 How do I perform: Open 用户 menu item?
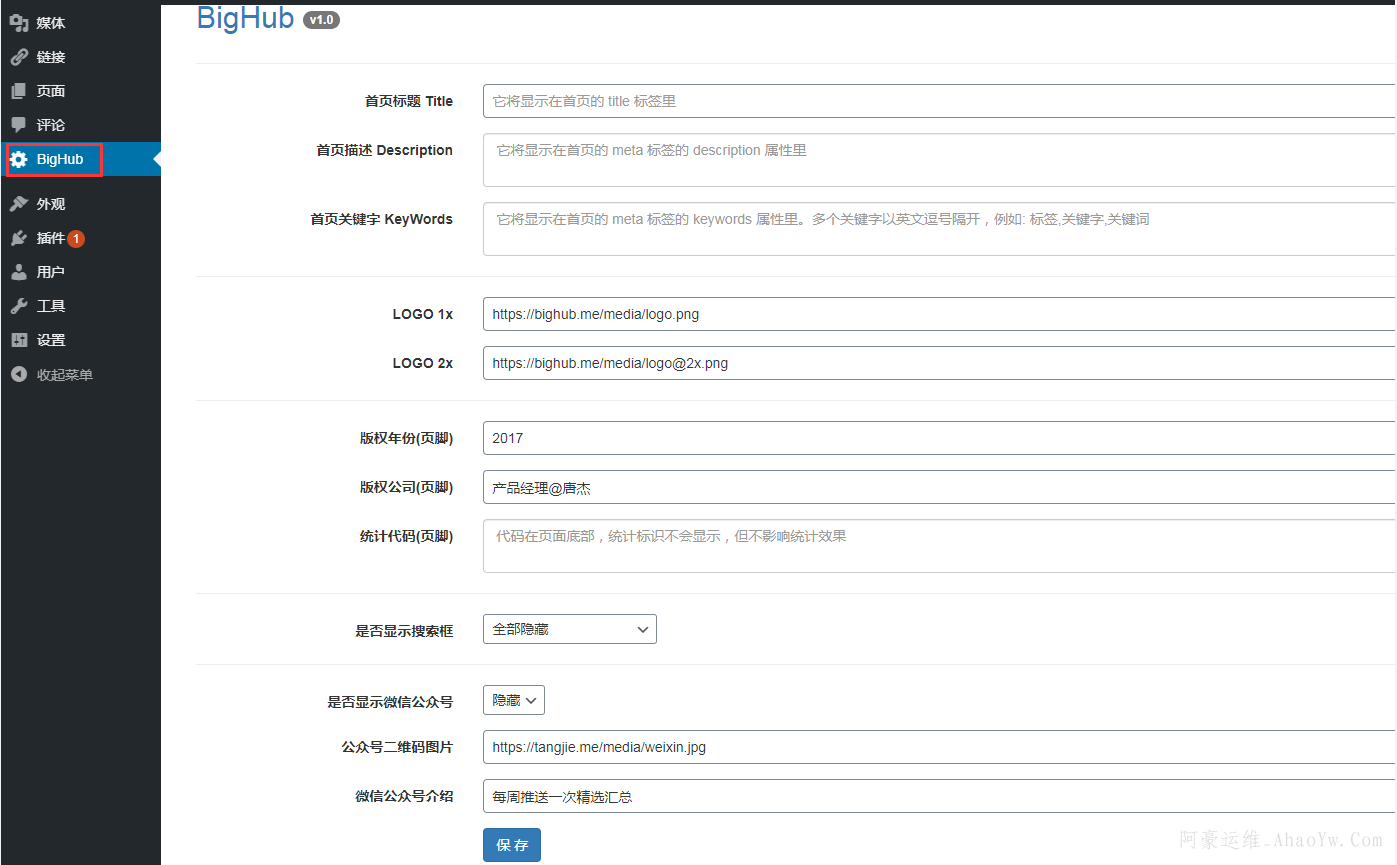[x=51, y=272]
